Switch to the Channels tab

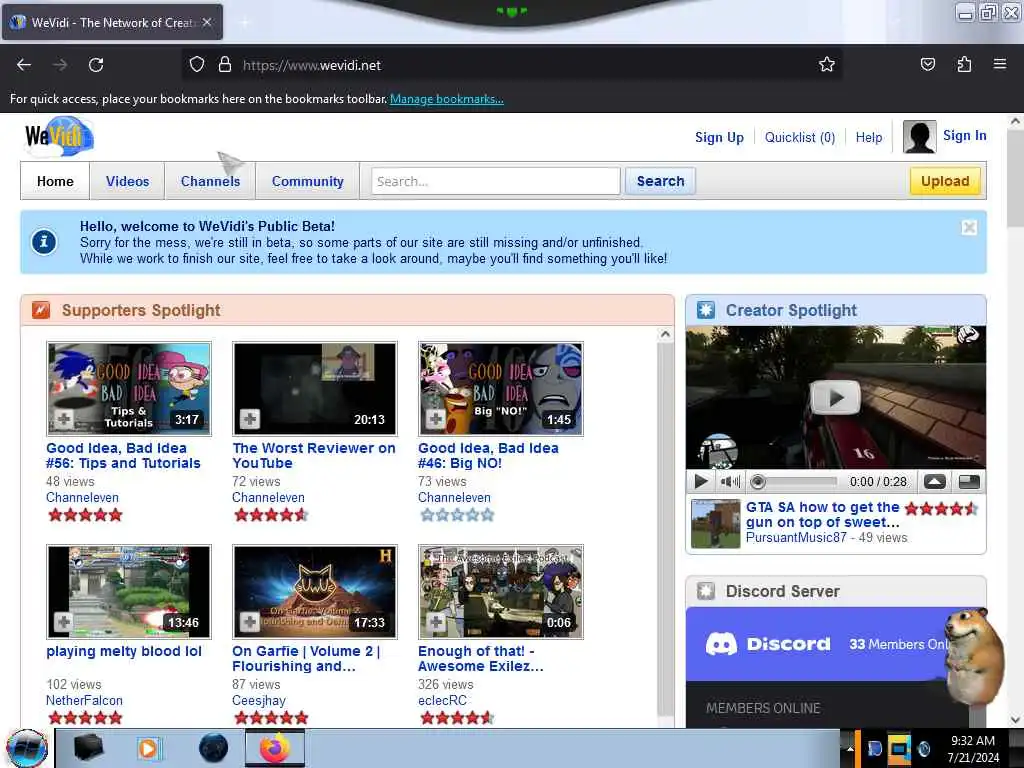coord(210,181)
